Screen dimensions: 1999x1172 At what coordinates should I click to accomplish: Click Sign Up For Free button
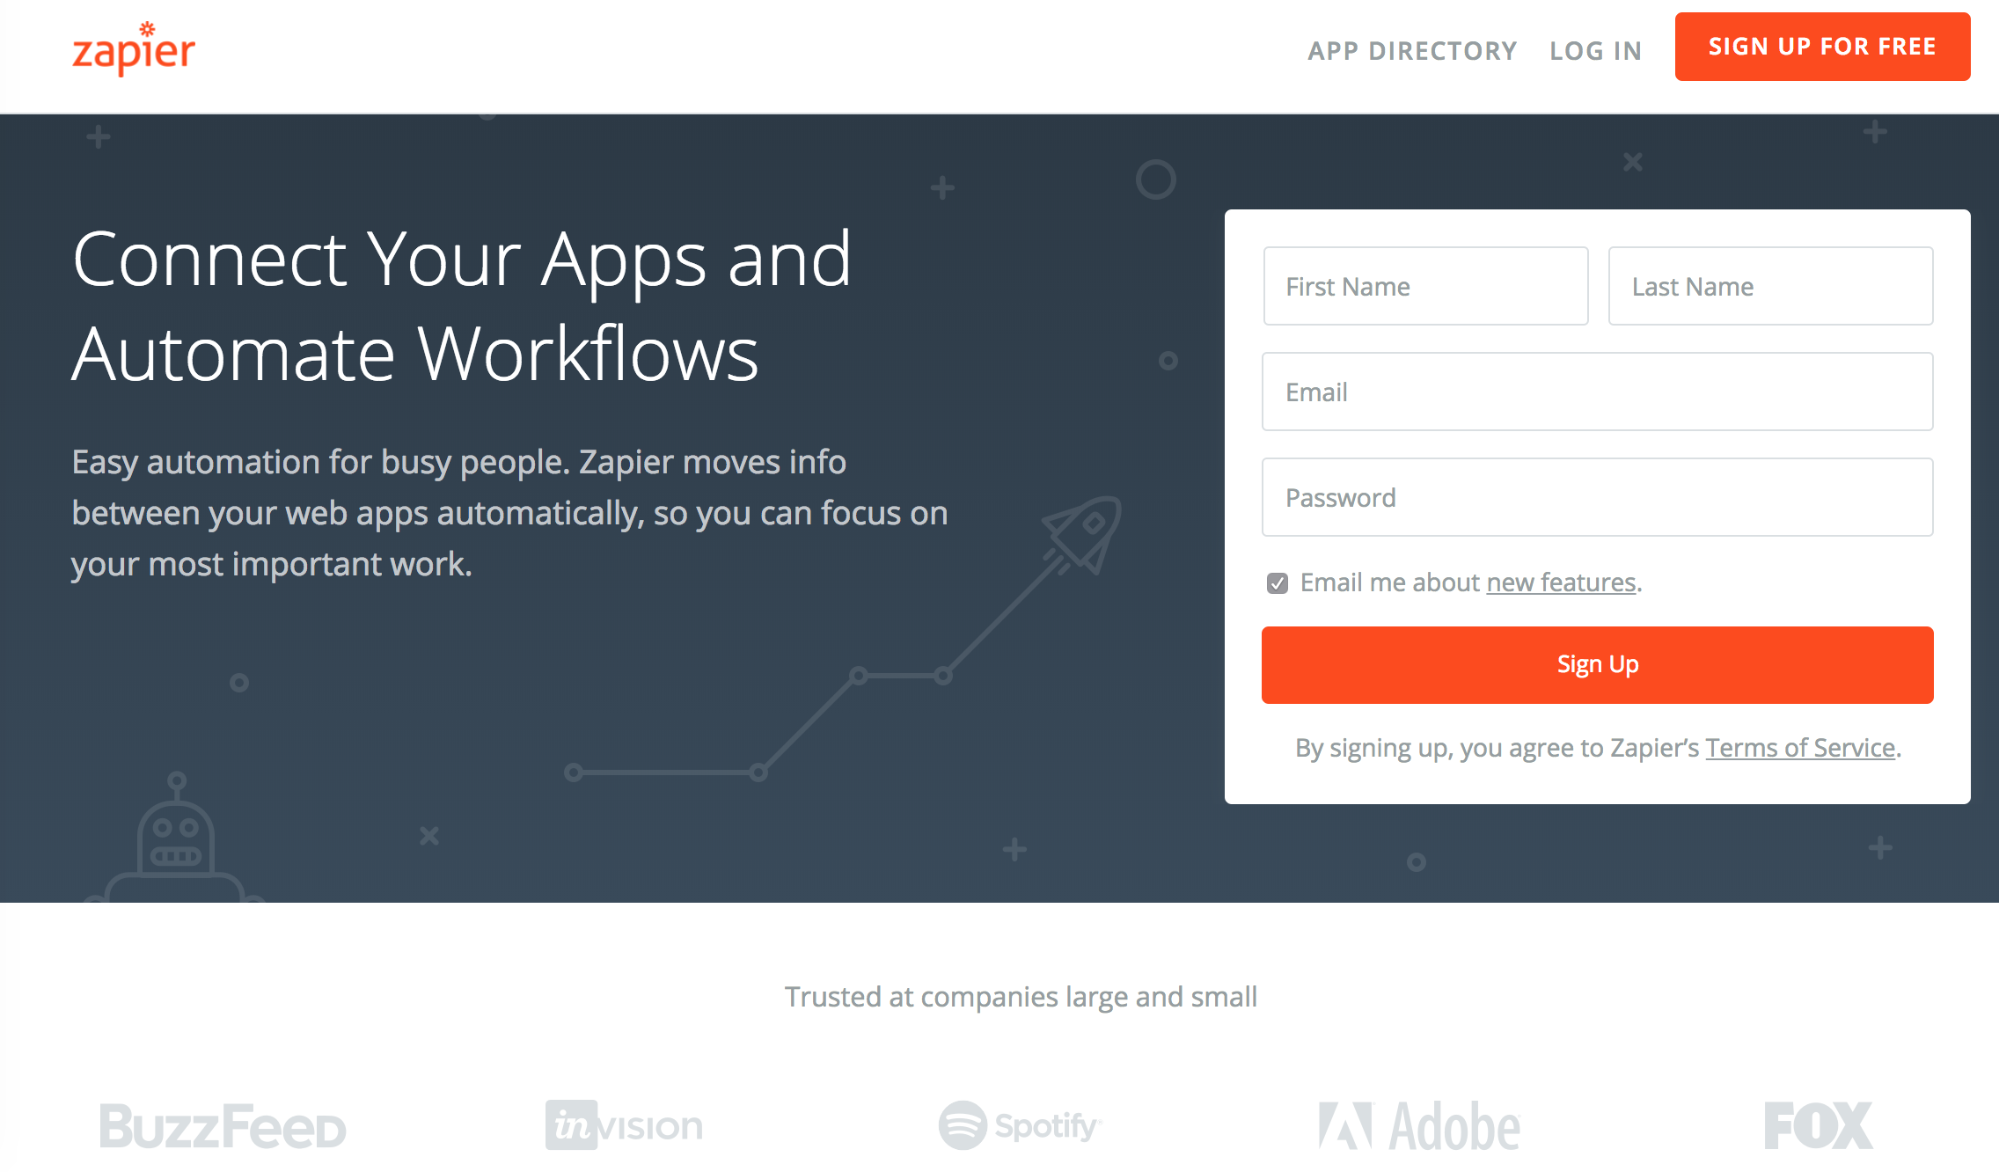point(1822,47)
